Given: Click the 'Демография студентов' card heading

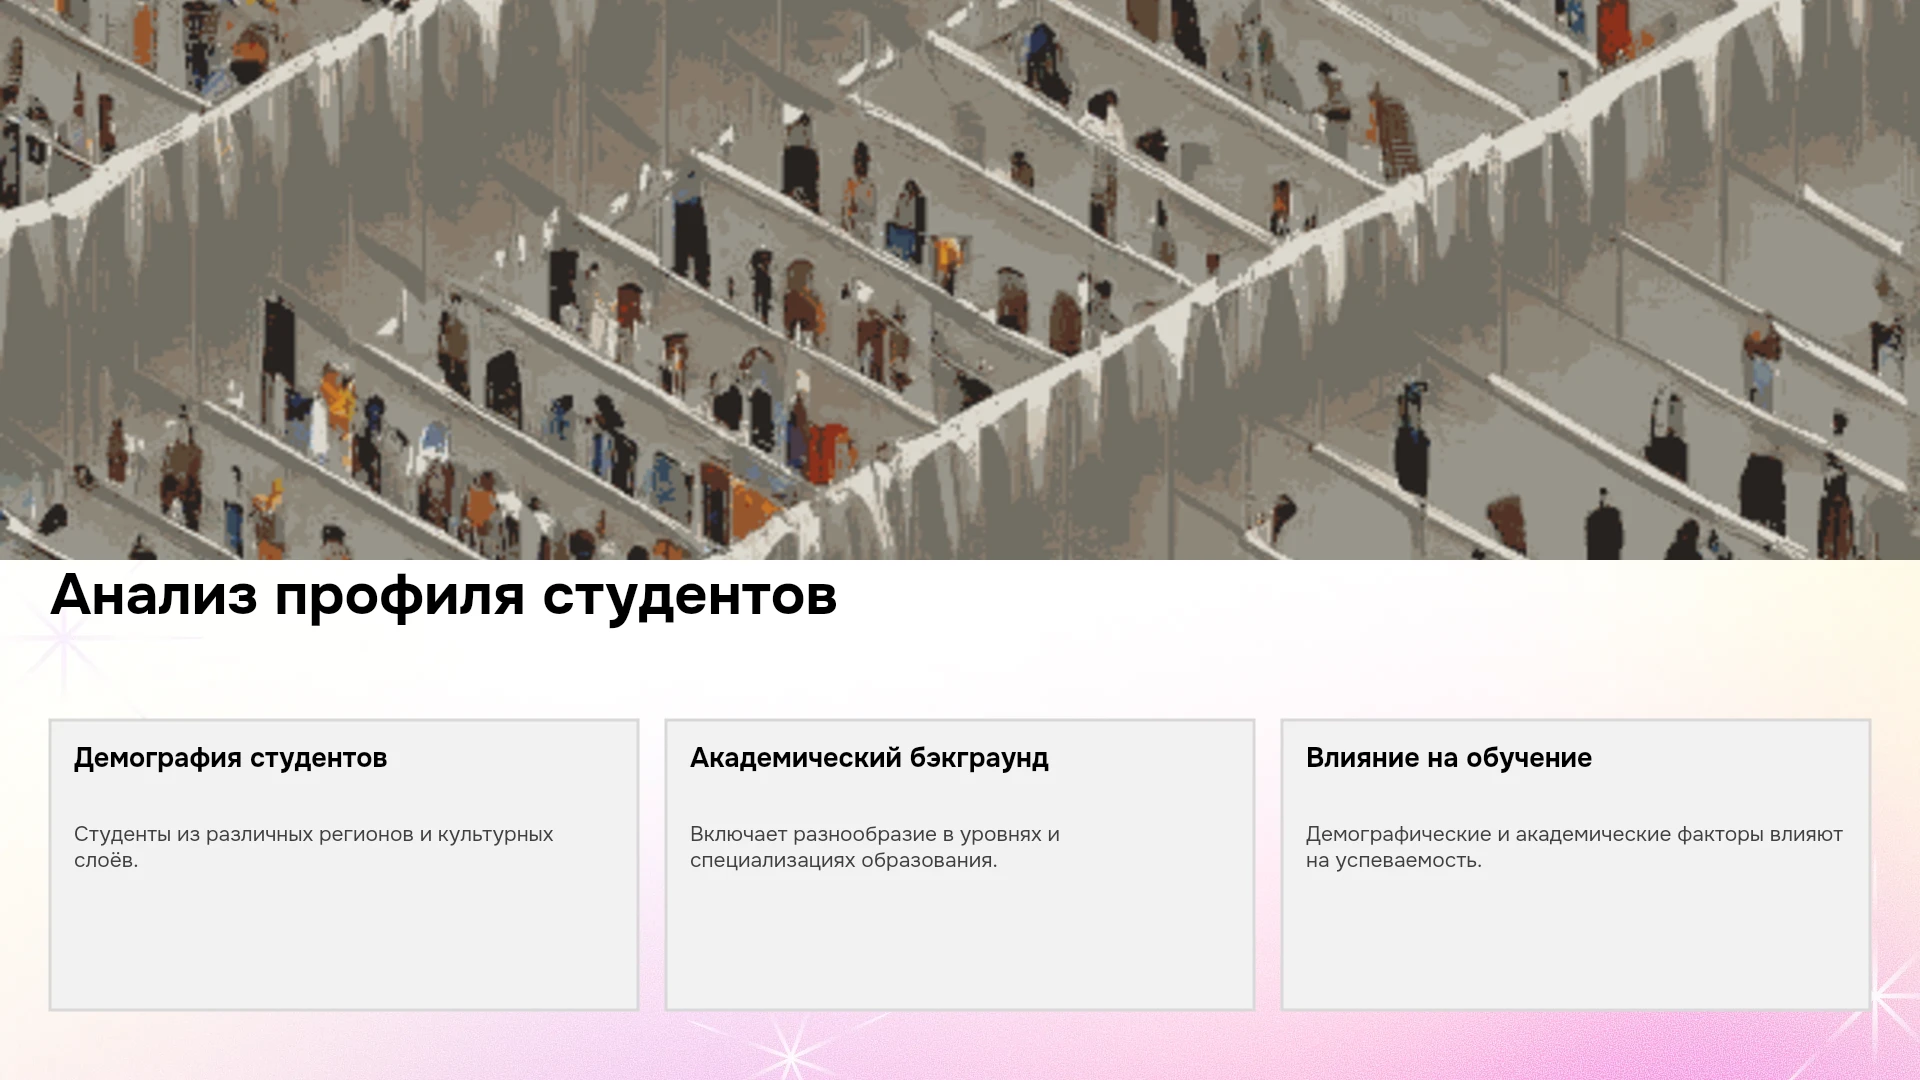Looking at the screenshot, I should coord(230,758).
